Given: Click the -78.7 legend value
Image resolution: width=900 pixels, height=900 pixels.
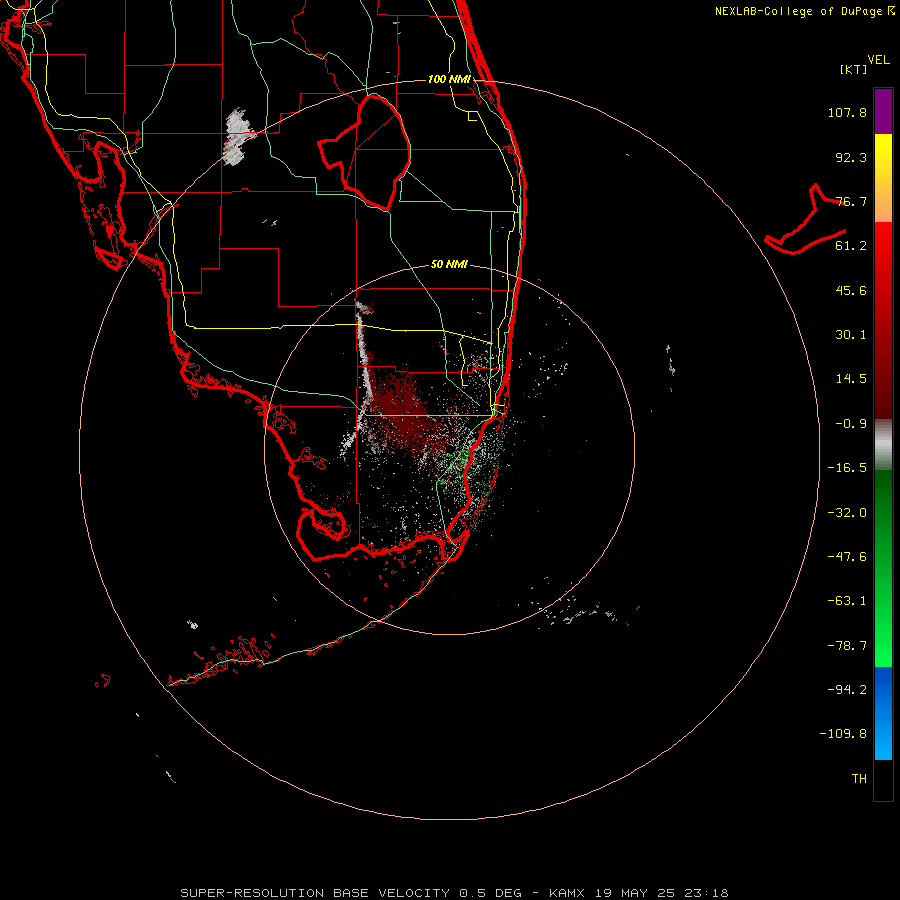Looking at the screenshot, I should point(847,646).
